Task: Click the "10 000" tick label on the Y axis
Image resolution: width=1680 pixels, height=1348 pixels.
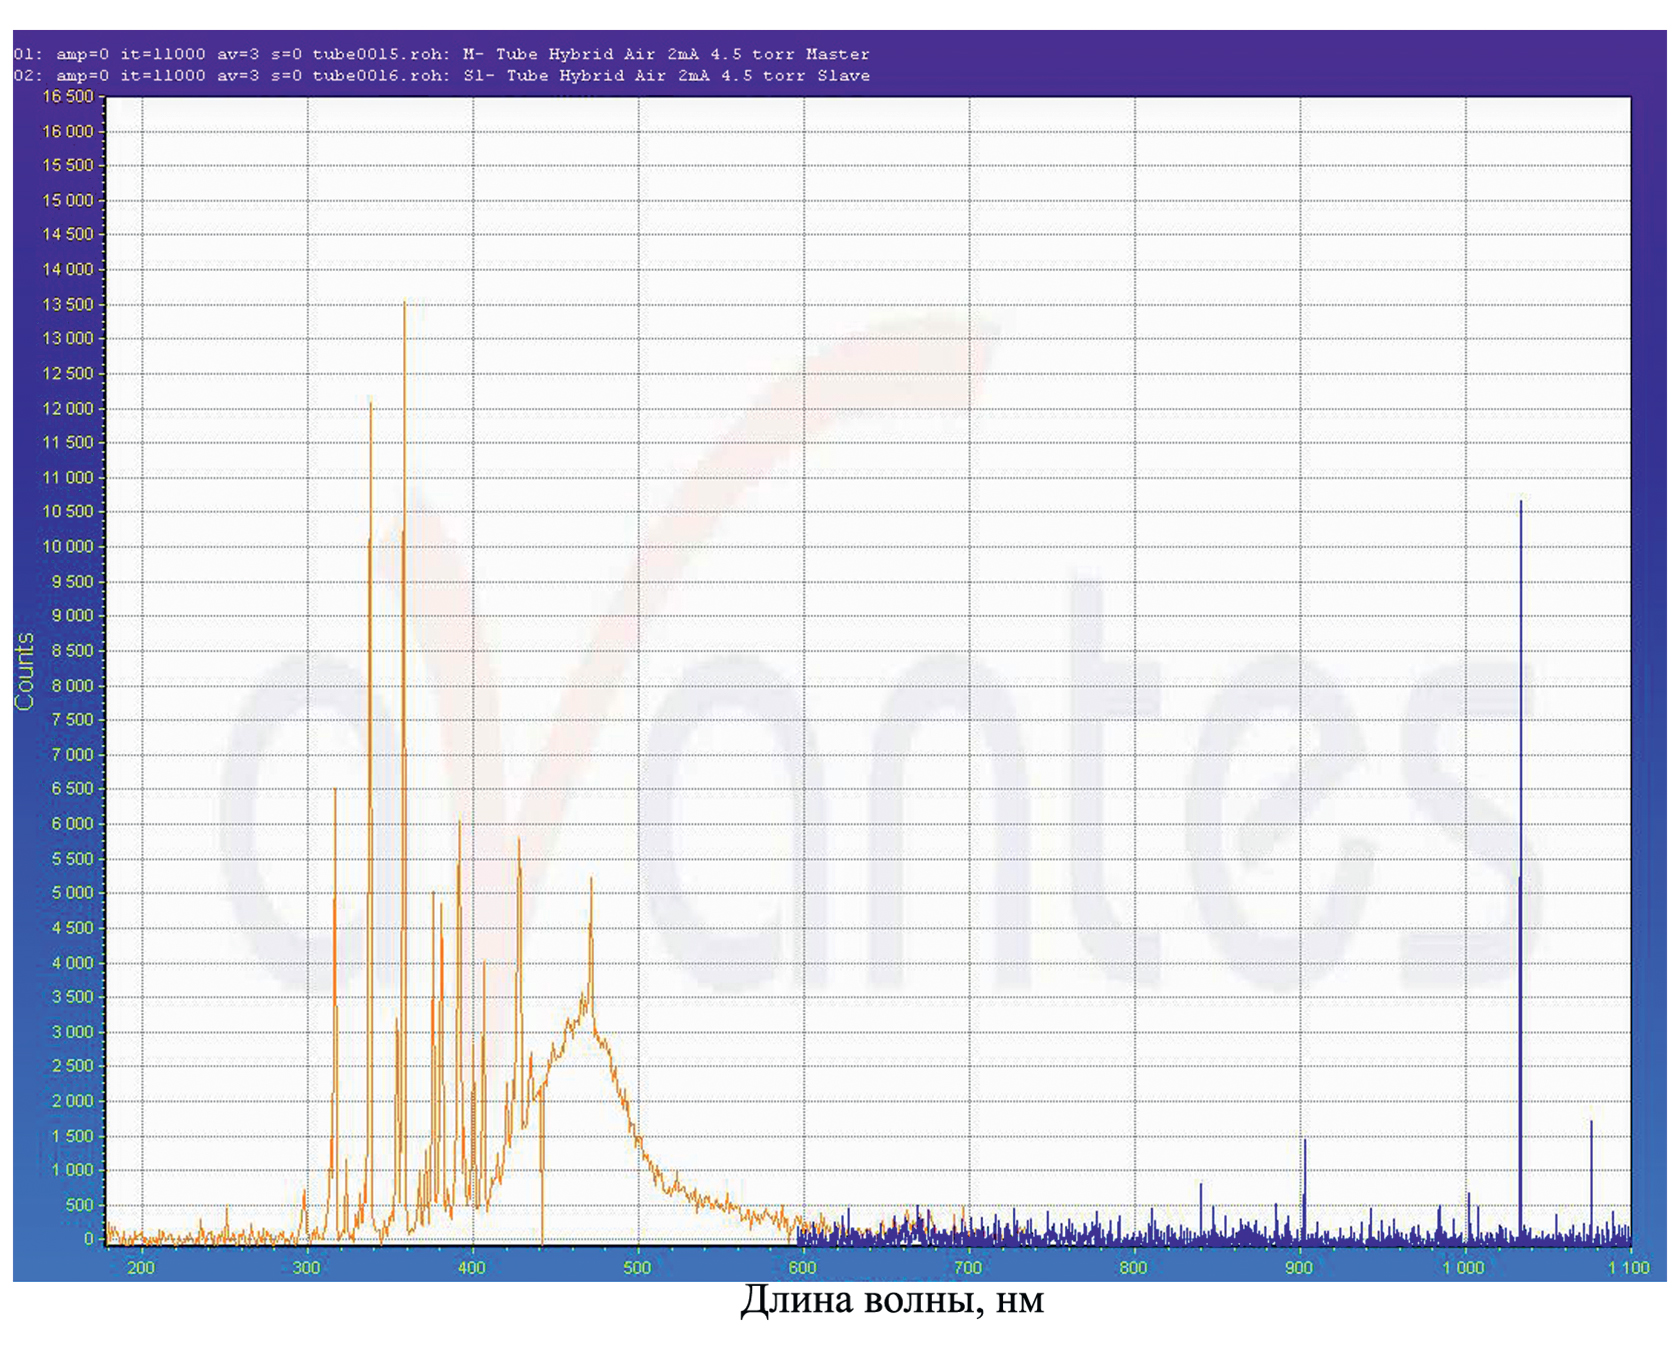Action: 67,547
